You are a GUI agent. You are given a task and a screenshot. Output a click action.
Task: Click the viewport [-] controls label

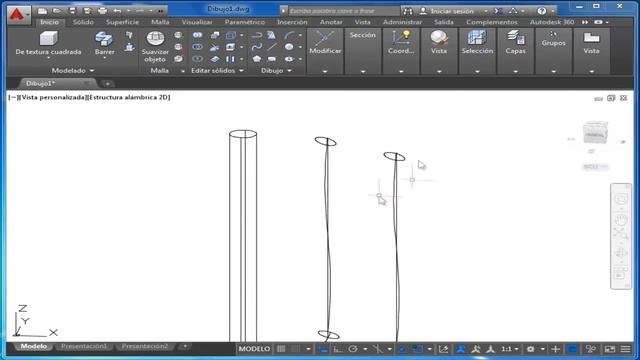pyautogui.click(x=13, y=97)
